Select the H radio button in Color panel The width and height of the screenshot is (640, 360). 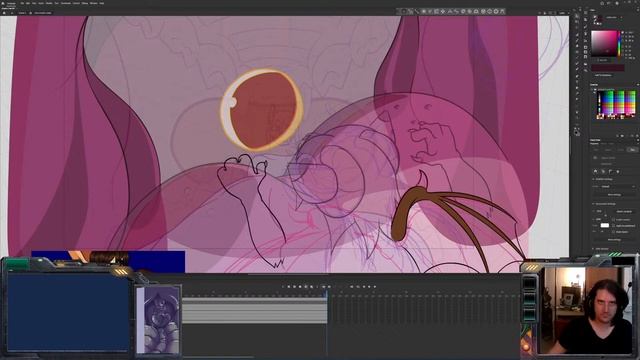622,33
